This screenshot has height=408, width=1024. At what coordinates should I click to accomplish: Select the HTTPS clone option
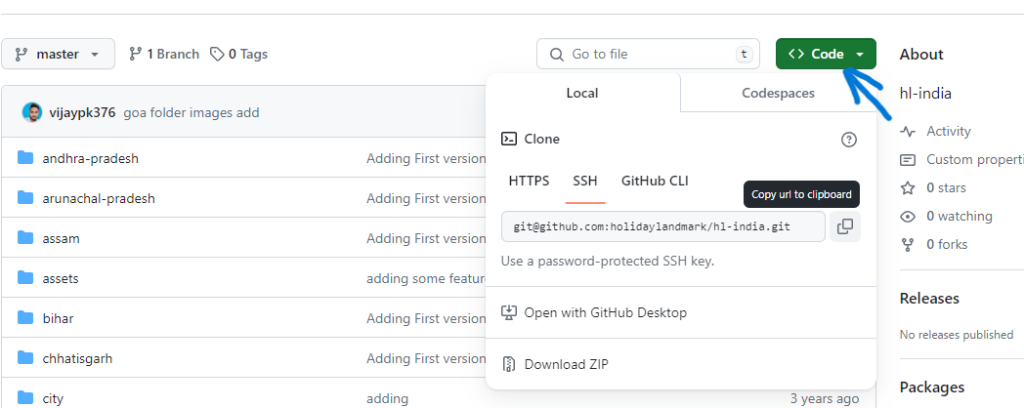point(529,181)
